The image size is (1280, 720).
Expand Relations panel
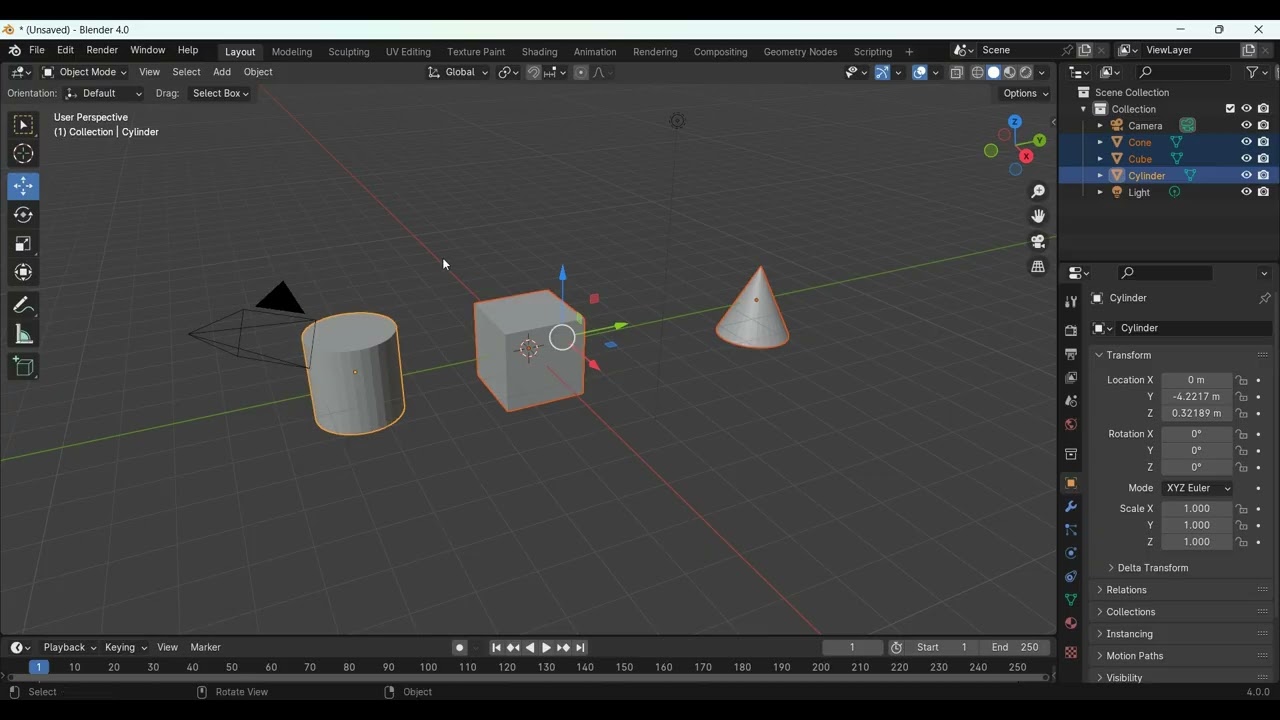[x=1126, y=590]
